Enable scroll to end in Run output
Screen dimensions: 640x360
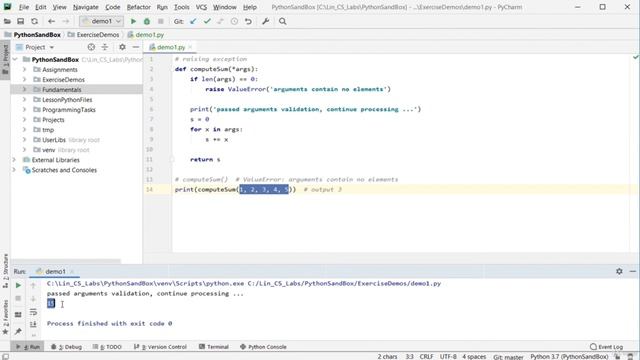[x=33, y=324]
